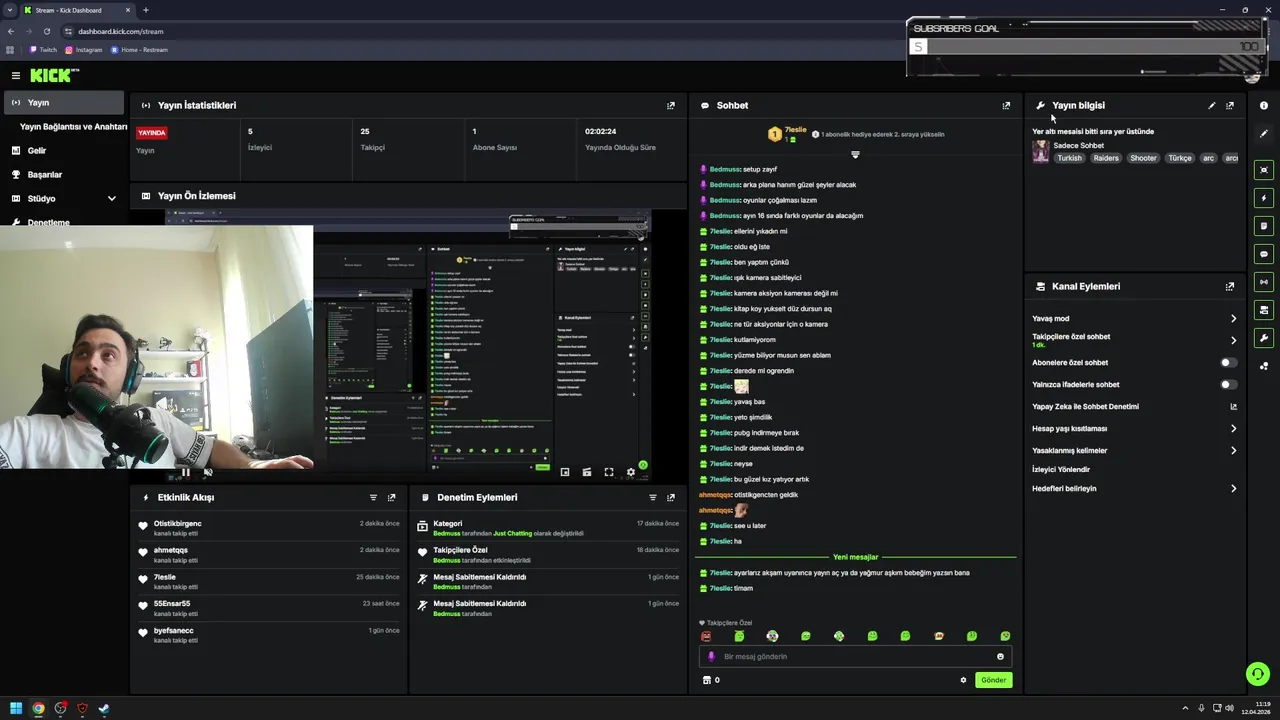Select Yayın in the left sidebar

tap(62, 103)
